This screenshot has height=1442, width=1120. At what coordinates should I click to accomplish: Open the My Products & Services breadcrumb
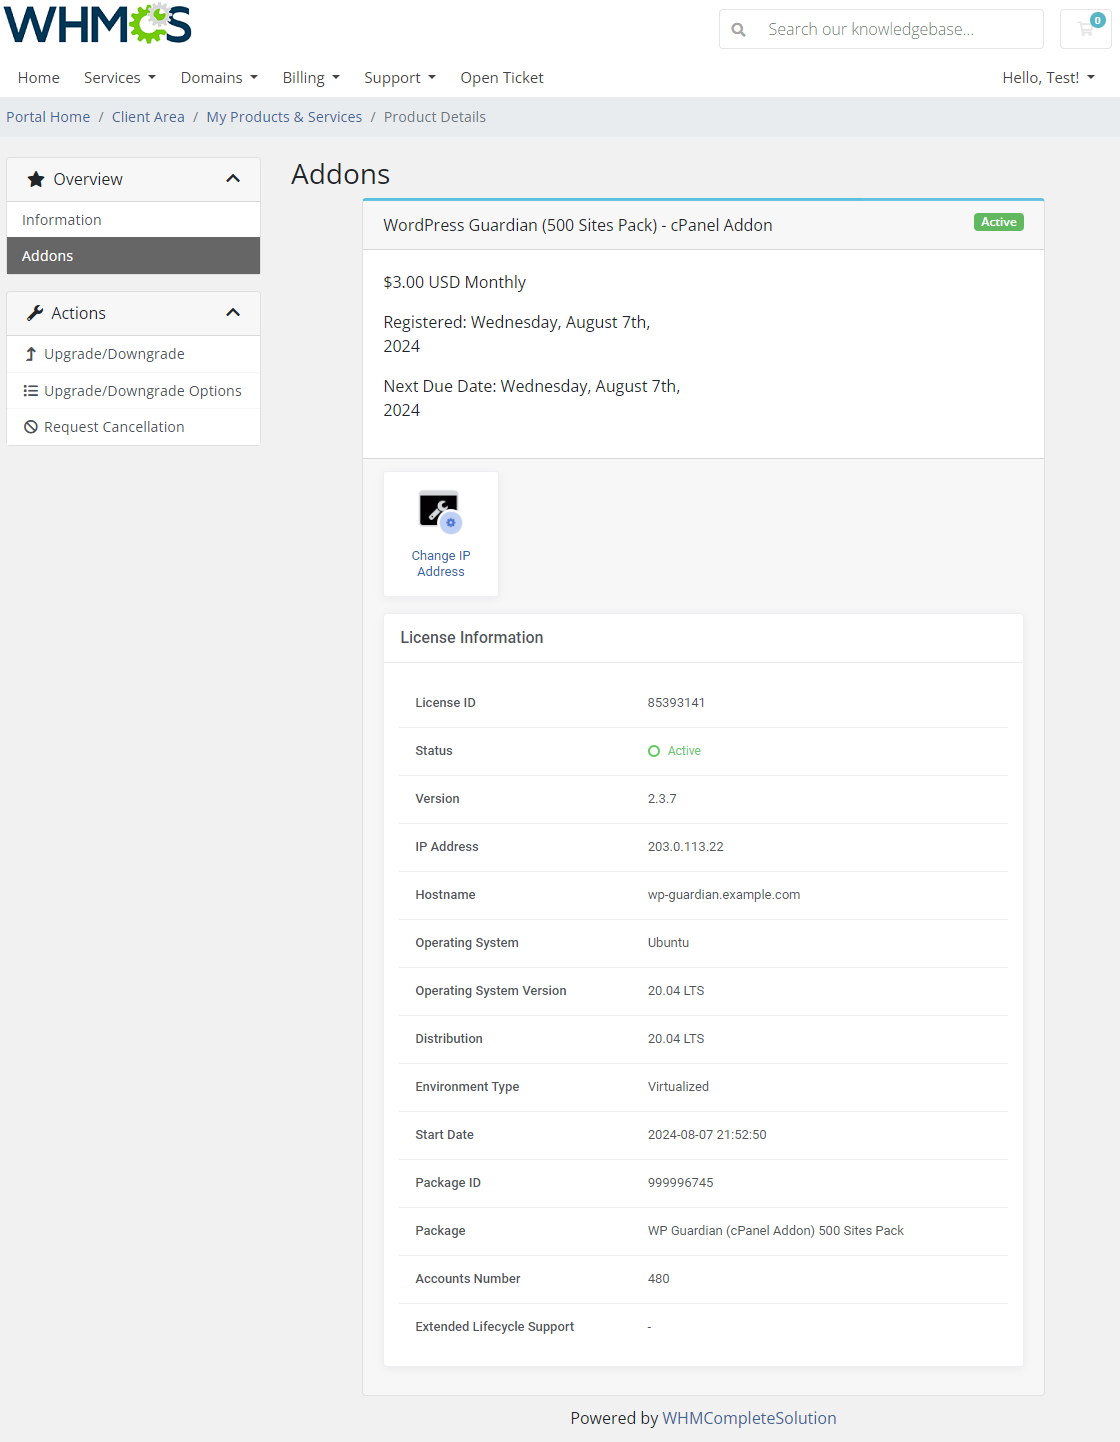[284, 116]
